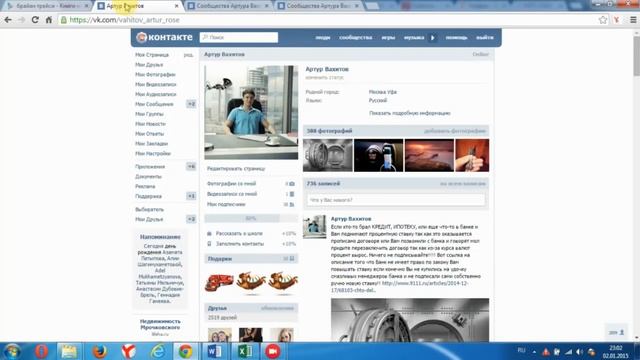This screenshot has height=360, width=640.
Task: Click the VK search field
Action: coord(239,37)
